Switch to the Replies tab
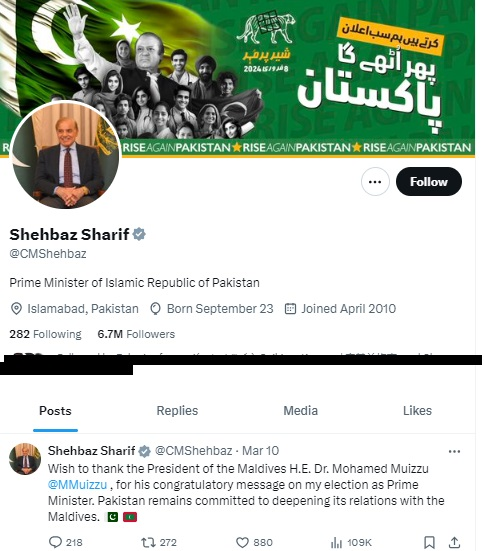This screenshot has height=551, width=484. click(177, 411)
